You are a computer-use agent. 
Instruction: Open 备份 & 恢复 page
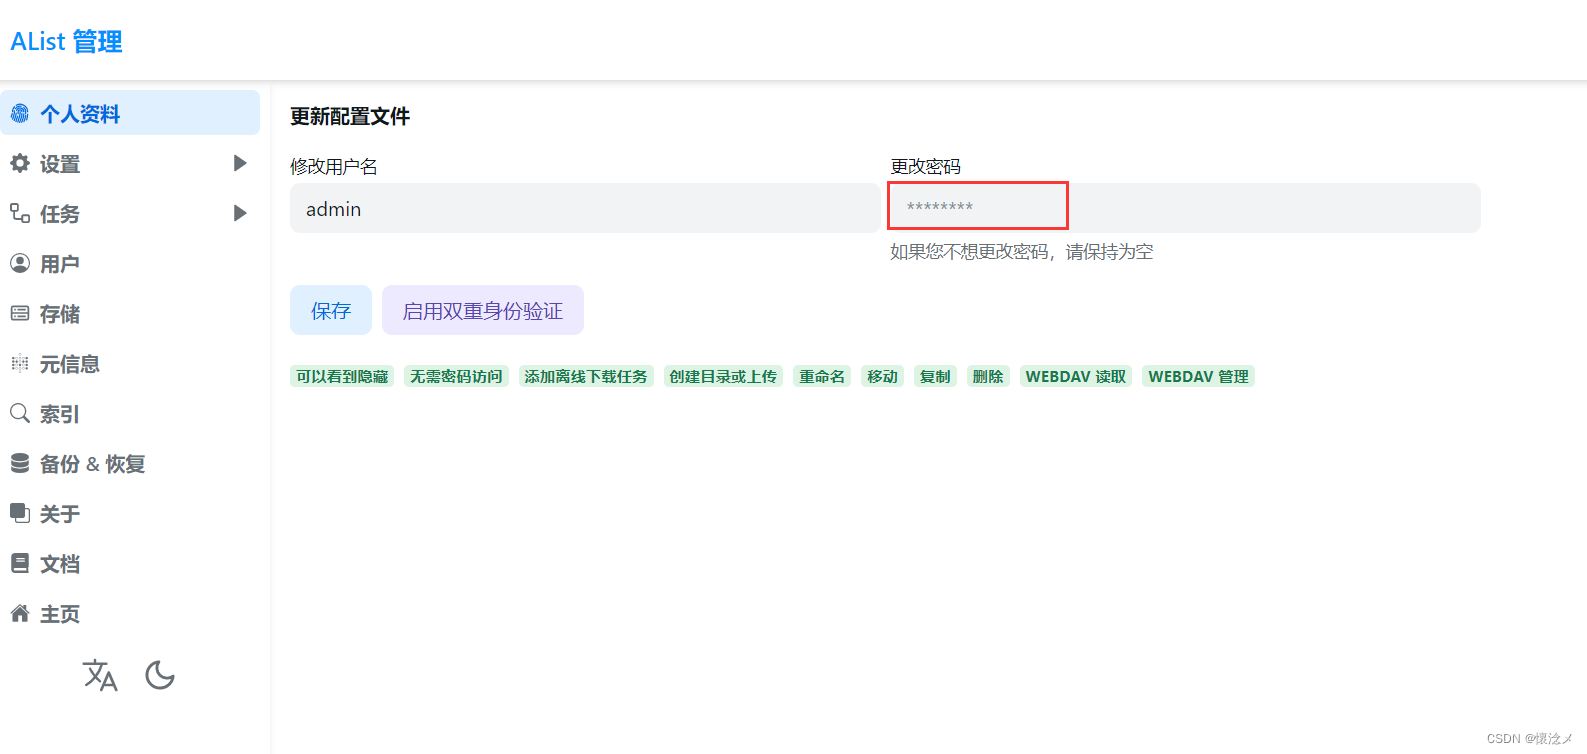click(x=130, y=463)
